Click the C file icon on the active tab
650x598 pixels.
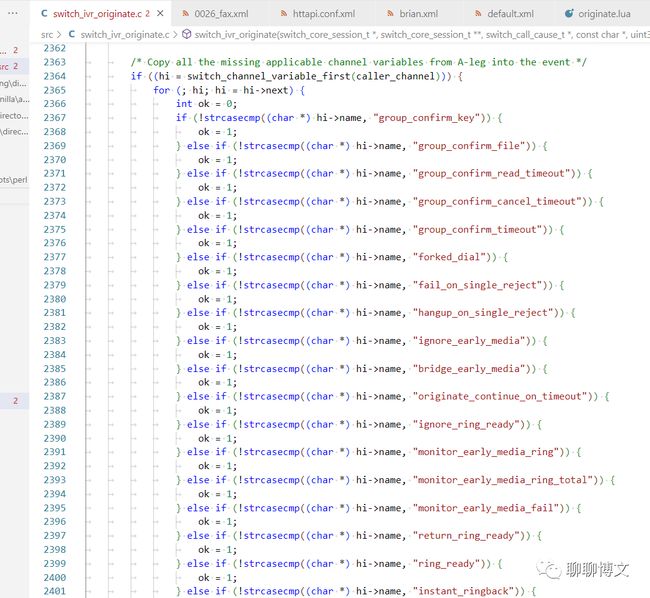[x=44, y=14]
